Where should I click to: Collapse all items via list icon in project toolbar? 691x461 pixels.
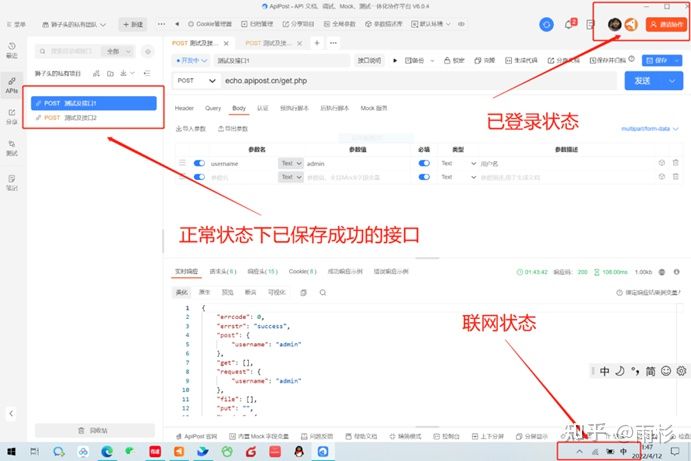tap(147, 73)
